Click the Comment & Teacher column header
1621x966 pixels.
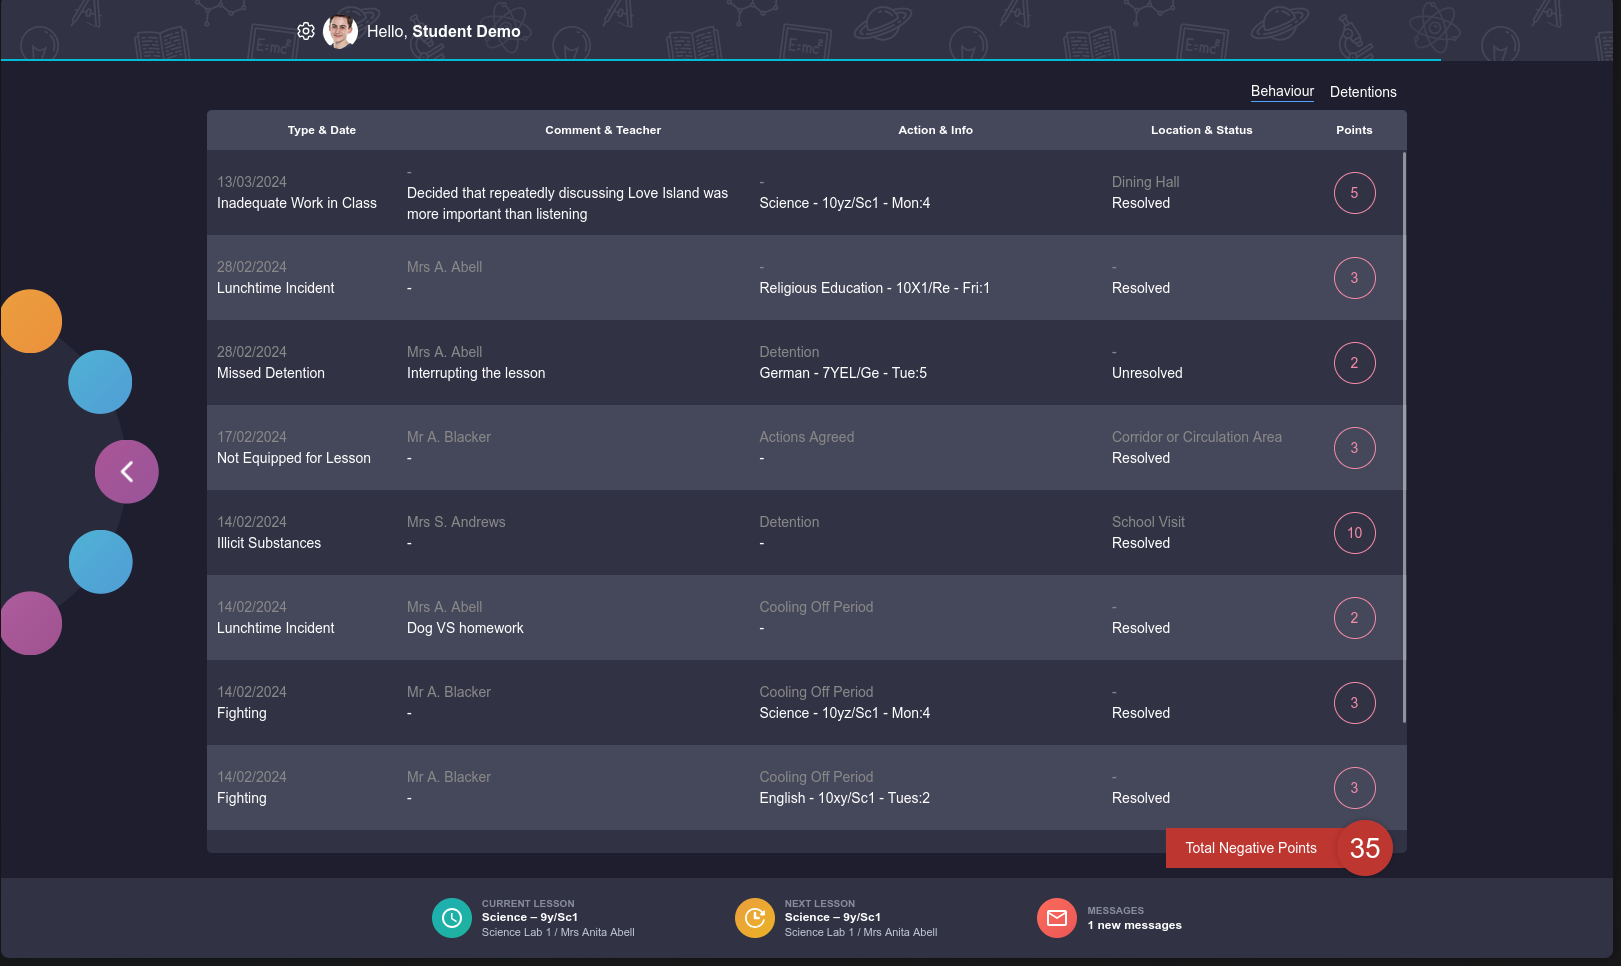coord(603,130)
